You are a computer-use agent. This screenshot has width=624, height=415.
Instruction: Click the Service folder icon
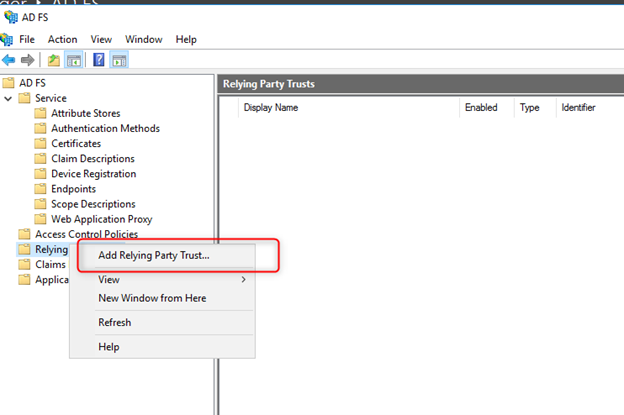pyautogui.click(x=24, y=98)
